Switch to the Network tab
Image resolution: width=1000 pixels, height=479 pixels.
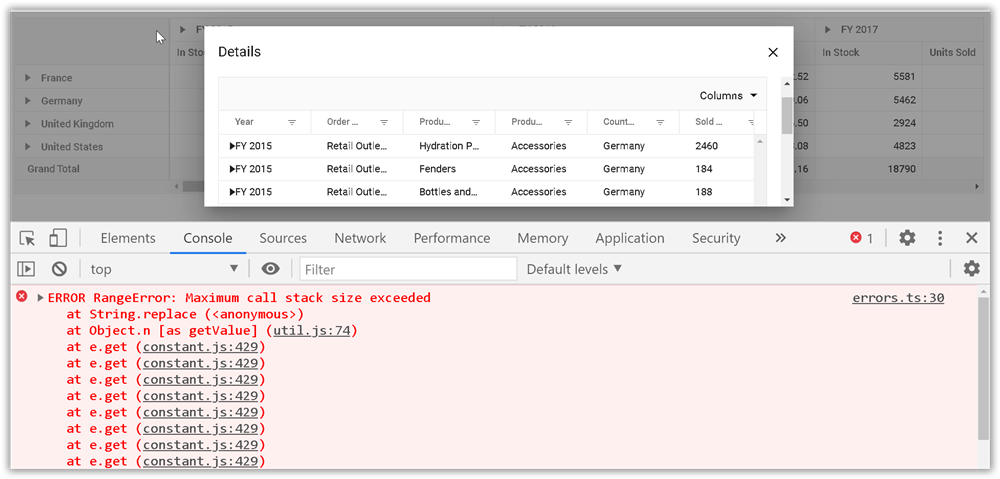click(360, 238)
